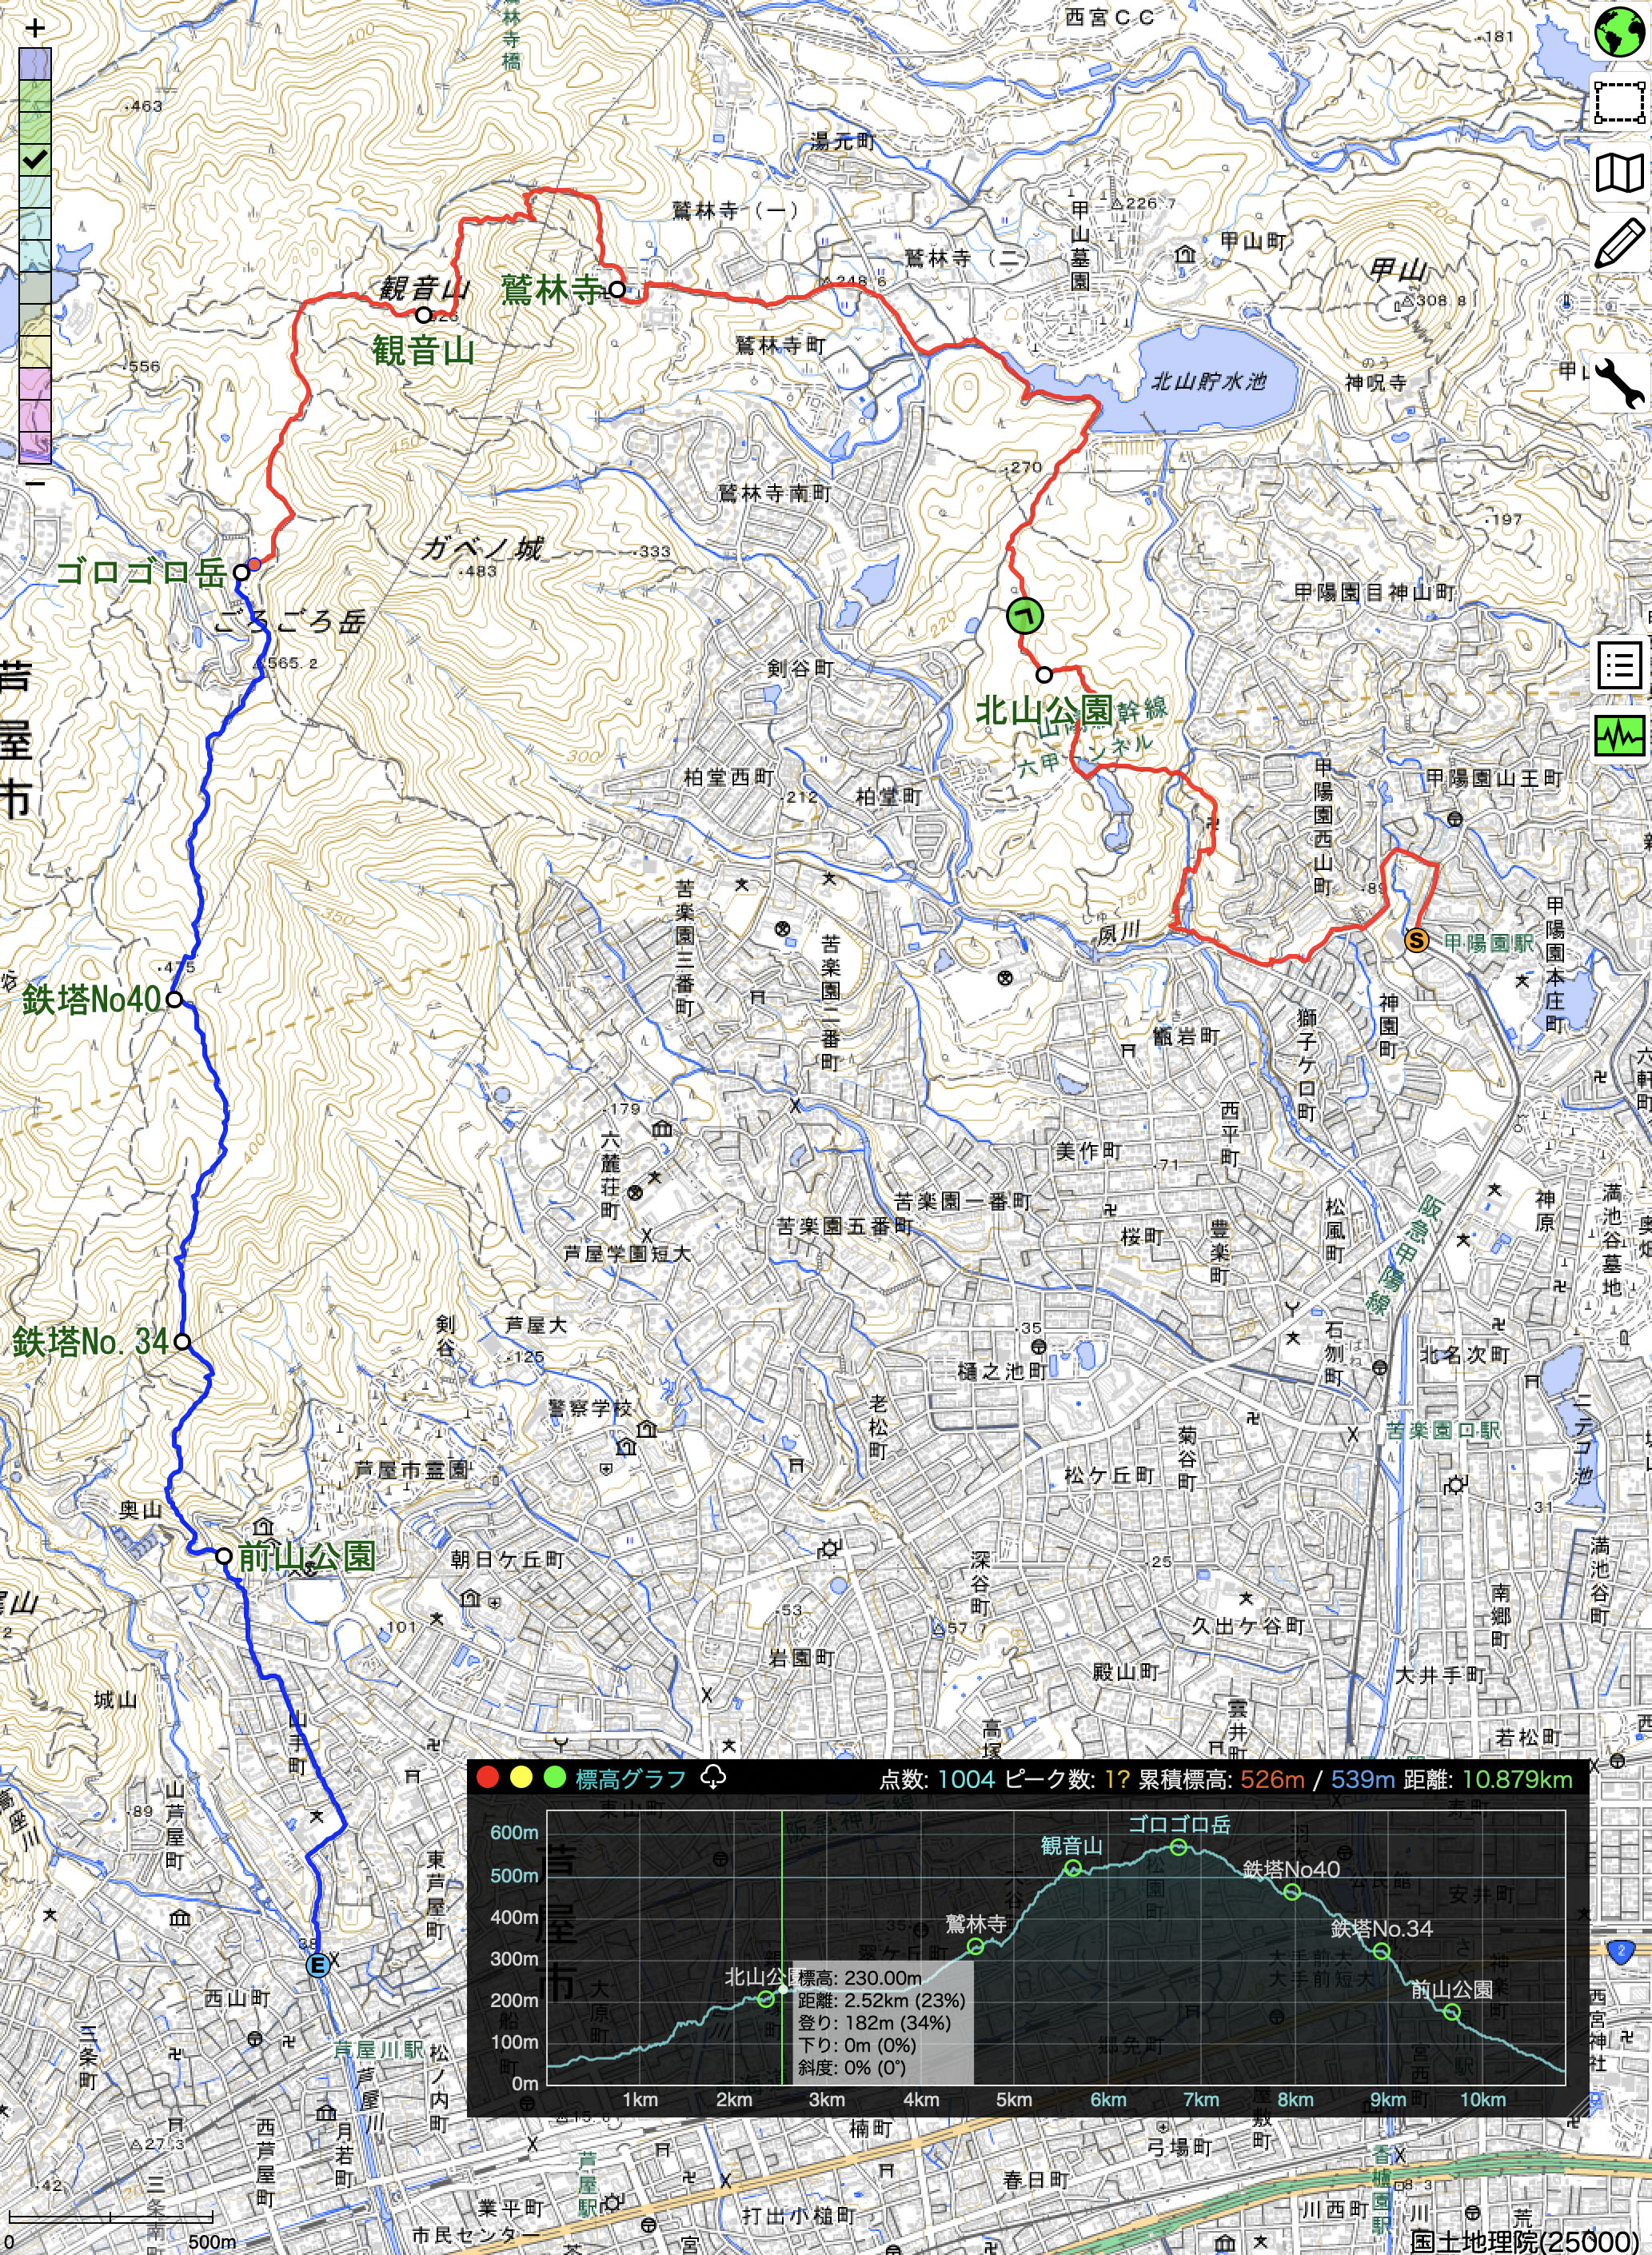Click the point count value 1004

tap(967, 1779)
